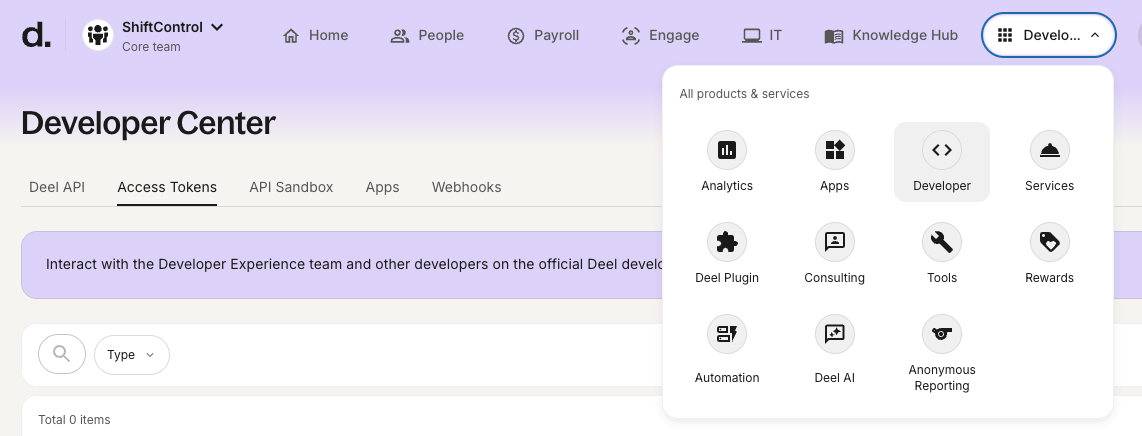Open Anonymous Reporting whistle icon
The image size is (1142, 436).
click(x=941, y=334)
